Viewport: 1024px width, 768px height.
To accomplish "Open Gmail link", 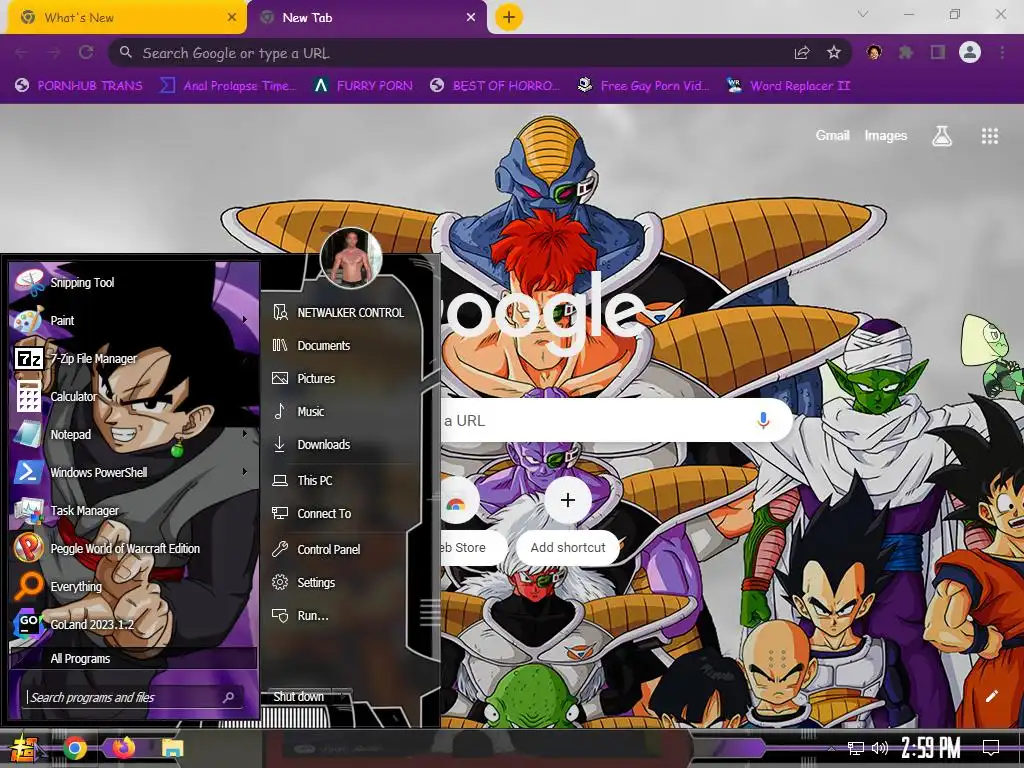I will click(833, 135).
